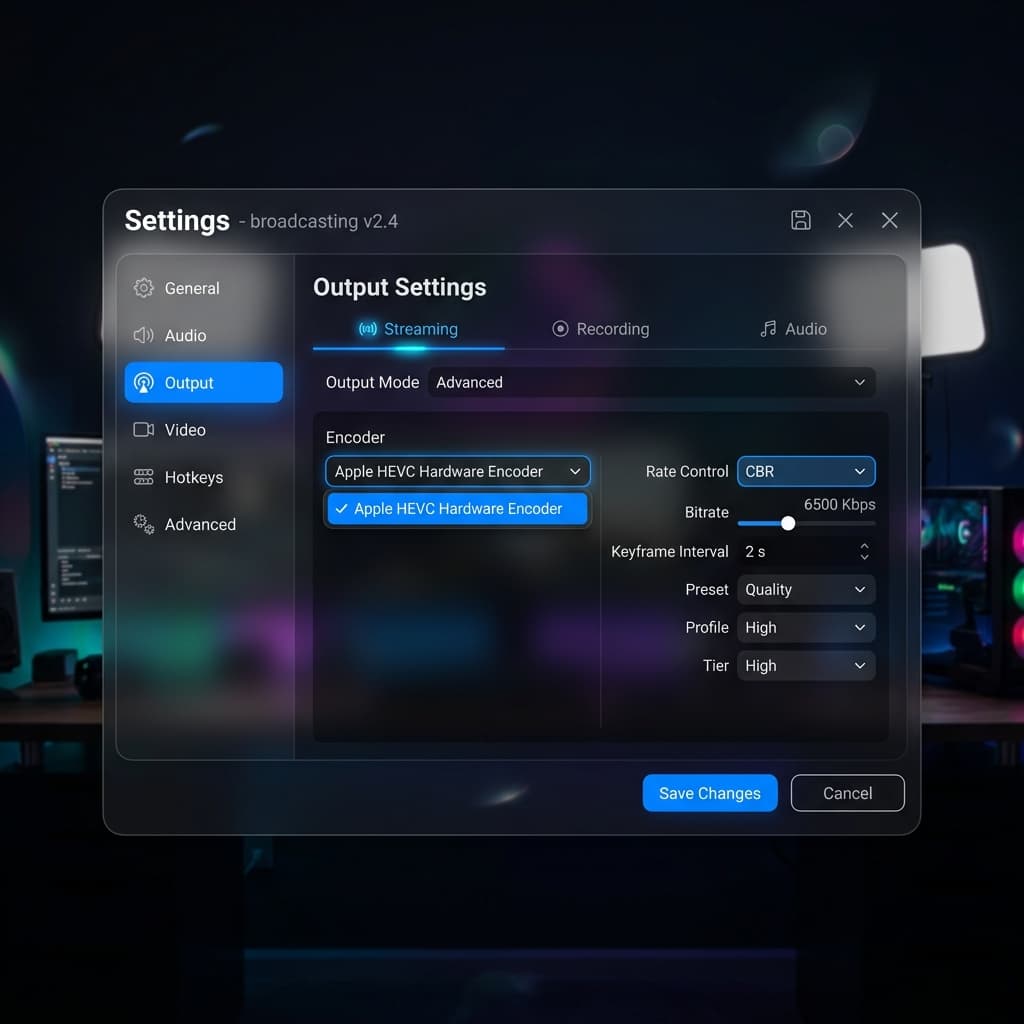The image size is (1024, 1024).
Task: Select the Recording radio button
Action: [x=560, y=328]
